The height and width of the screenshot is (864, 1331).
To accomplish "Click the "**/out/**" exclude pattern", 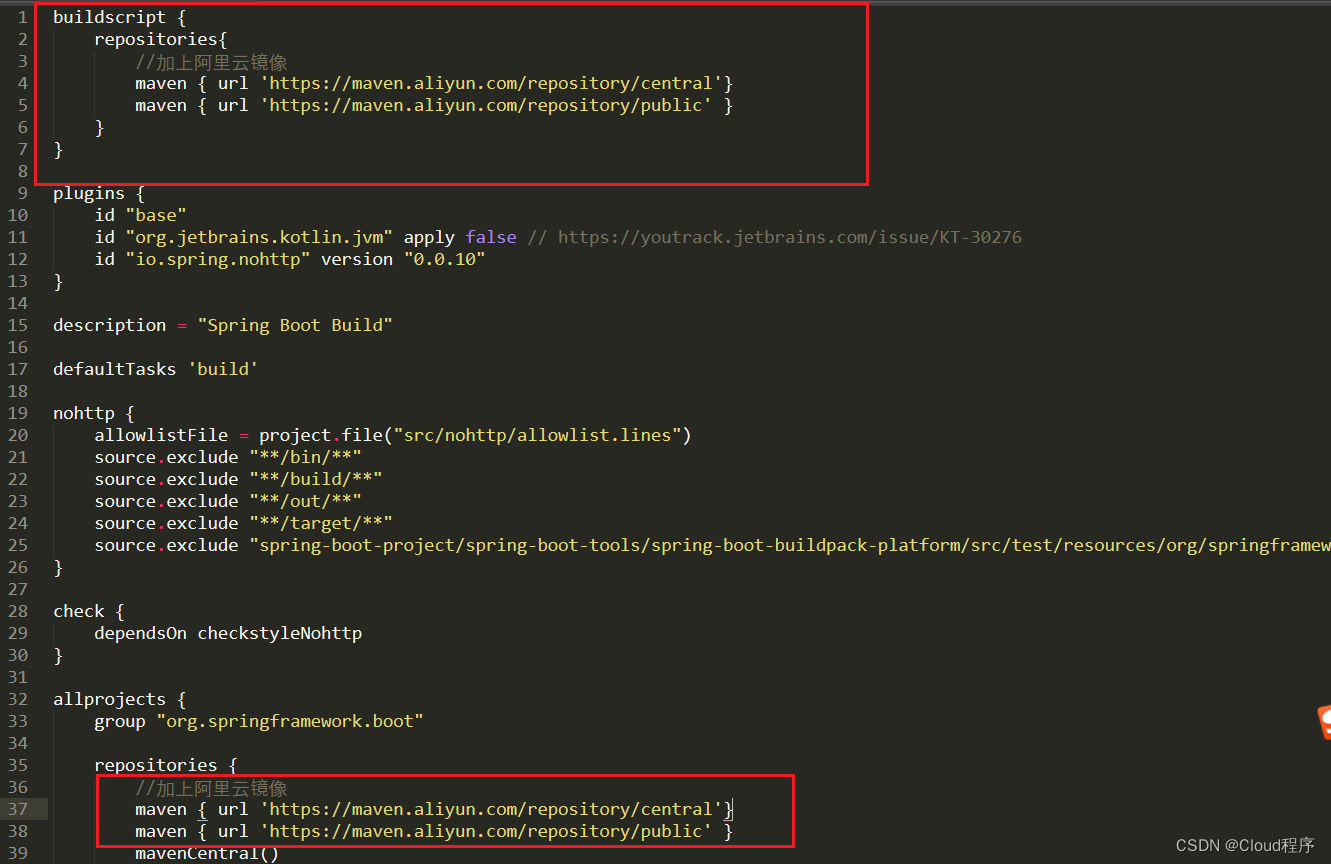I will point(305,501).
